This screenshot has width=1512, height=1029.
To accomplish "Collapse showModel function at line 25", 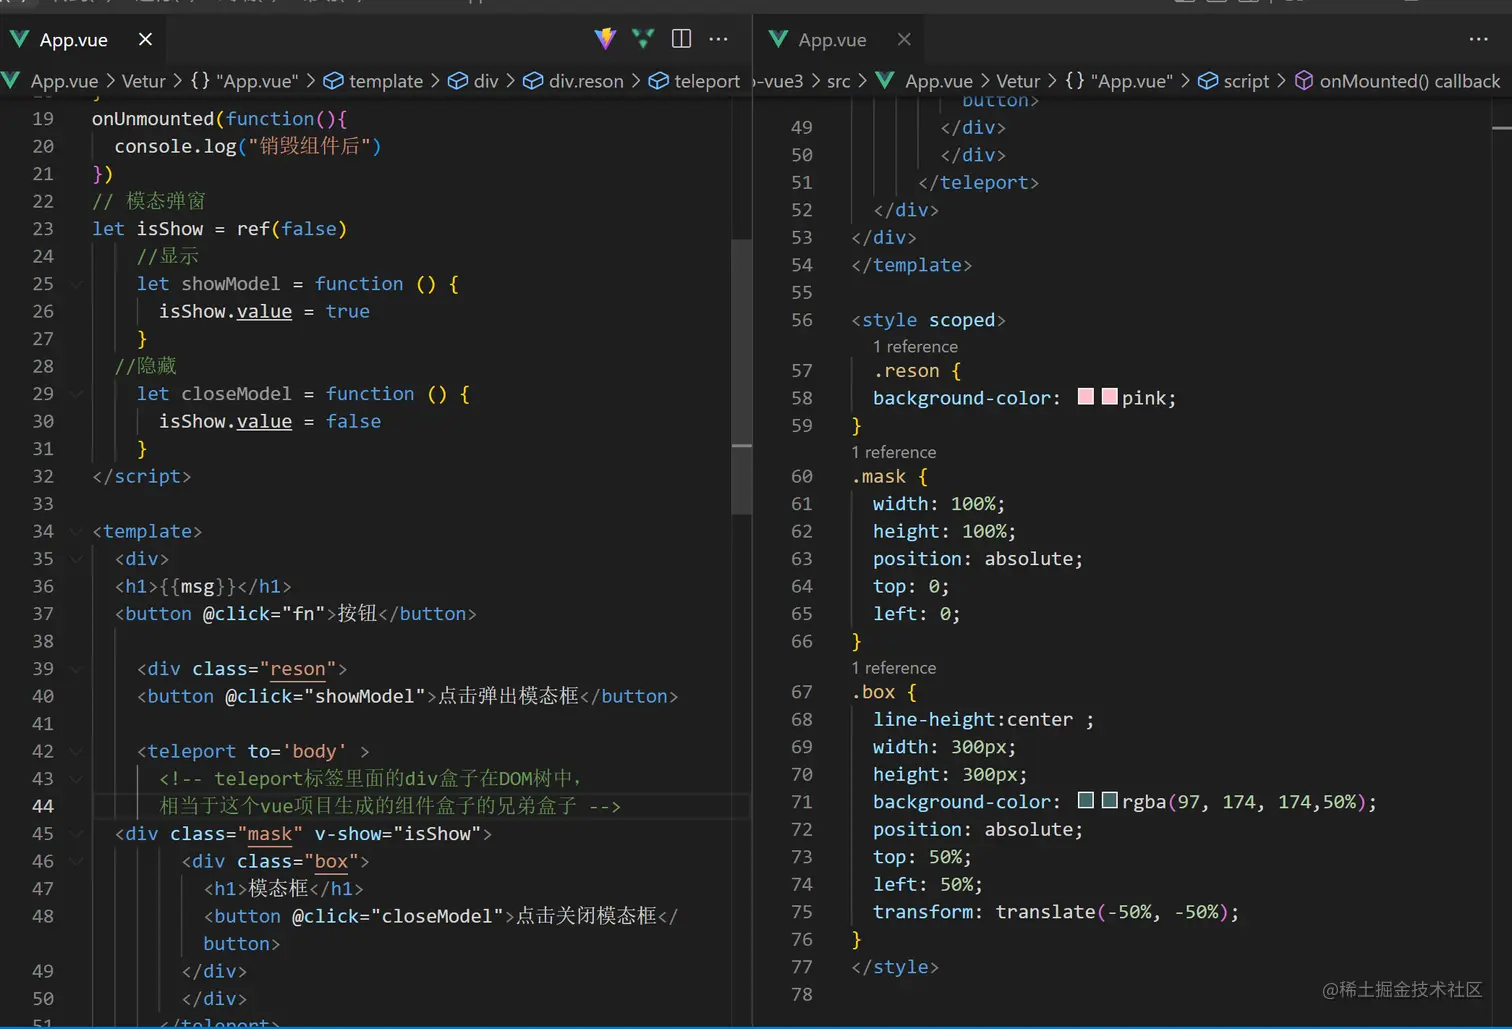I will (76, 284).
